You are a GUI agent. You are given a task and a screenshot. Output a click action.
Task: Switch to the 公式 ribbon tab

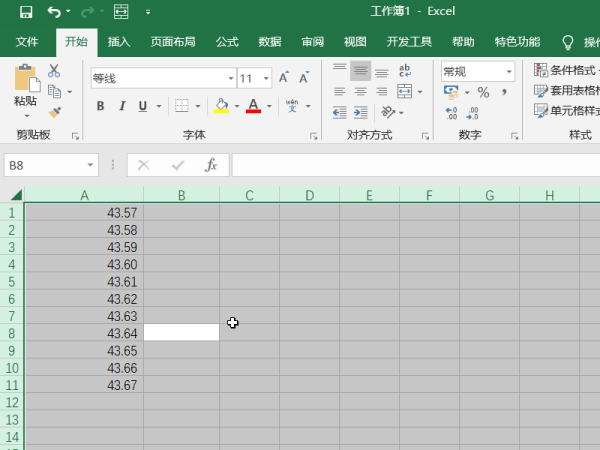pyautogui.click(x=227, y=42)
